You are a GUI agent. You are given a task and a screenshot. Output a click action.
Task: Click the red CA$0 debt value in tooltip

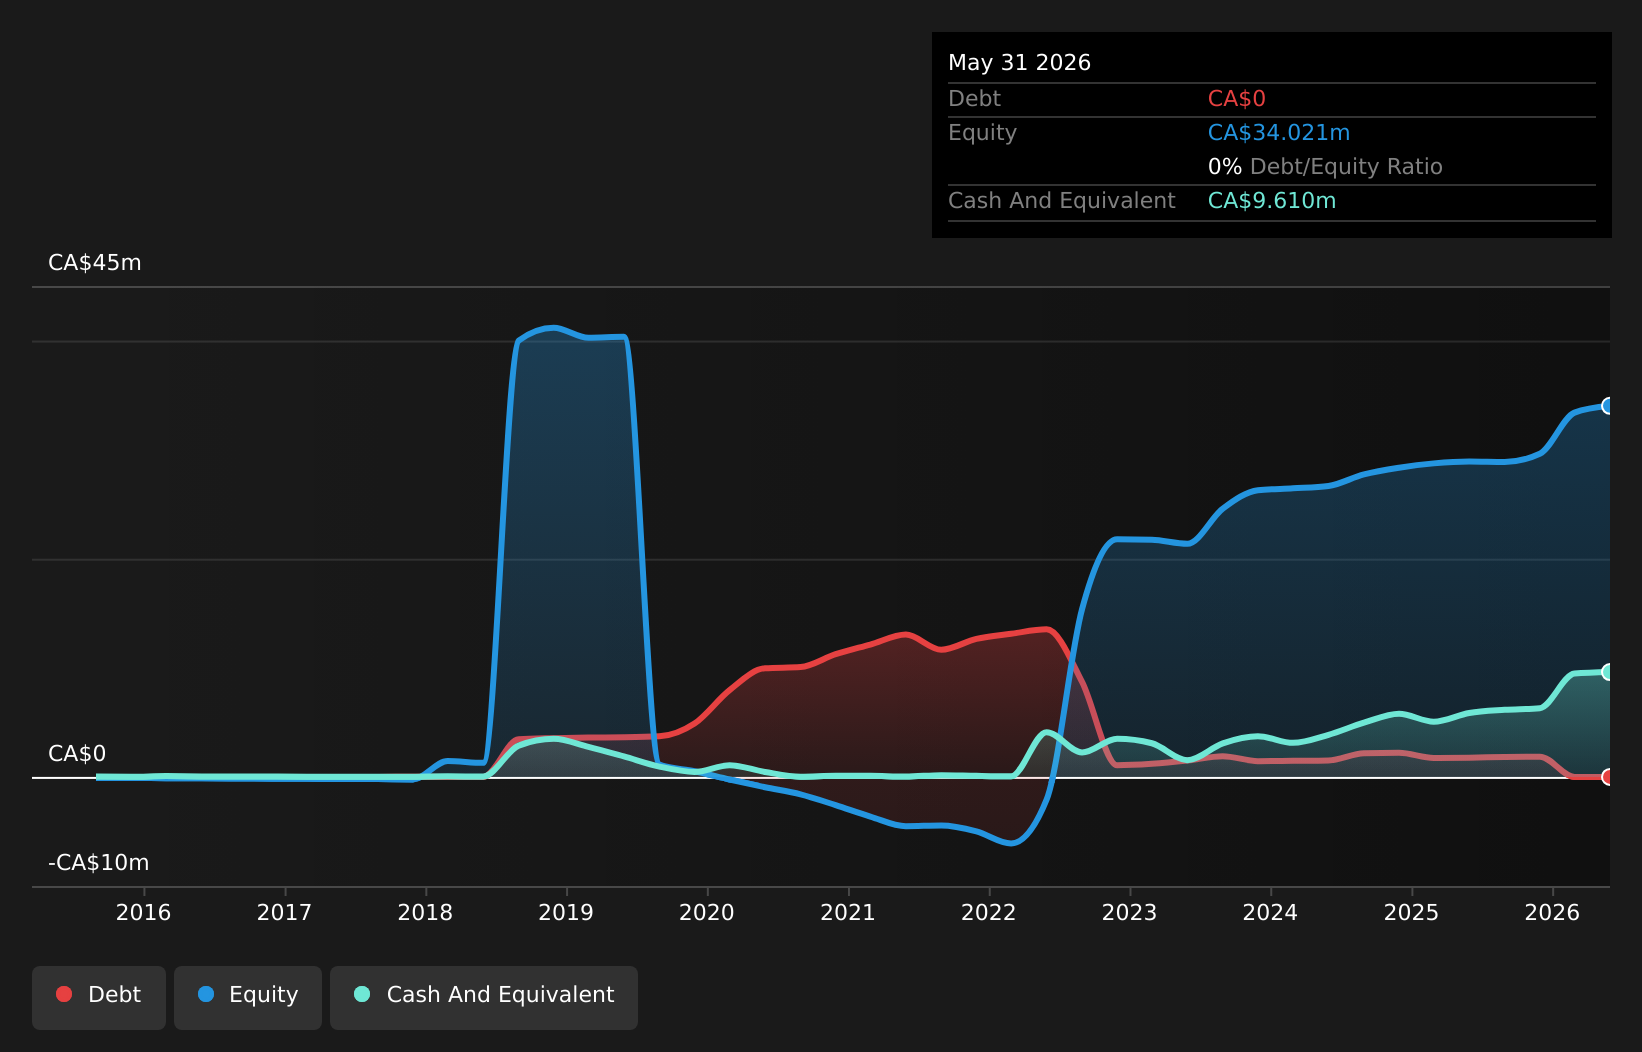(x=1237, y=99)
